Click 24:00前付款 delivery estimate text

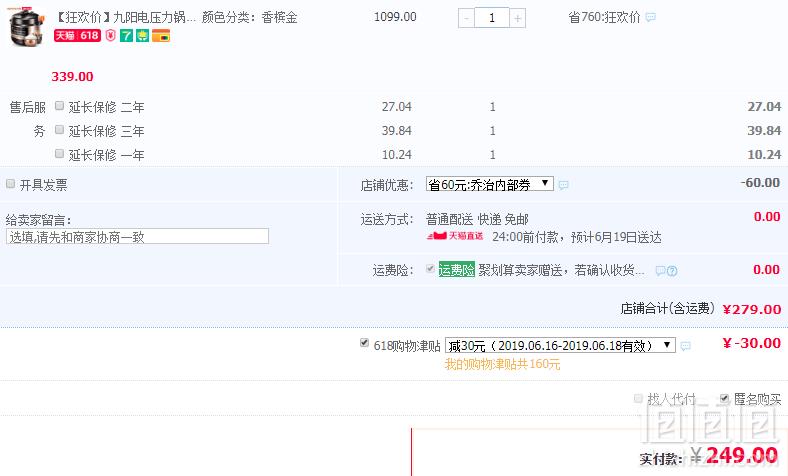click(x=576, y=237)
